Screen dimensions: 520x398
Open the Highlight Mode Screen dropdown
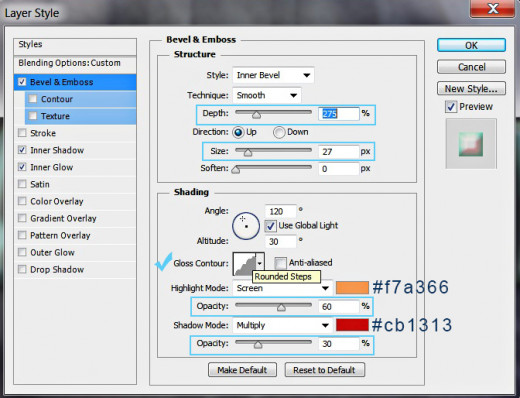coord(283,288)
